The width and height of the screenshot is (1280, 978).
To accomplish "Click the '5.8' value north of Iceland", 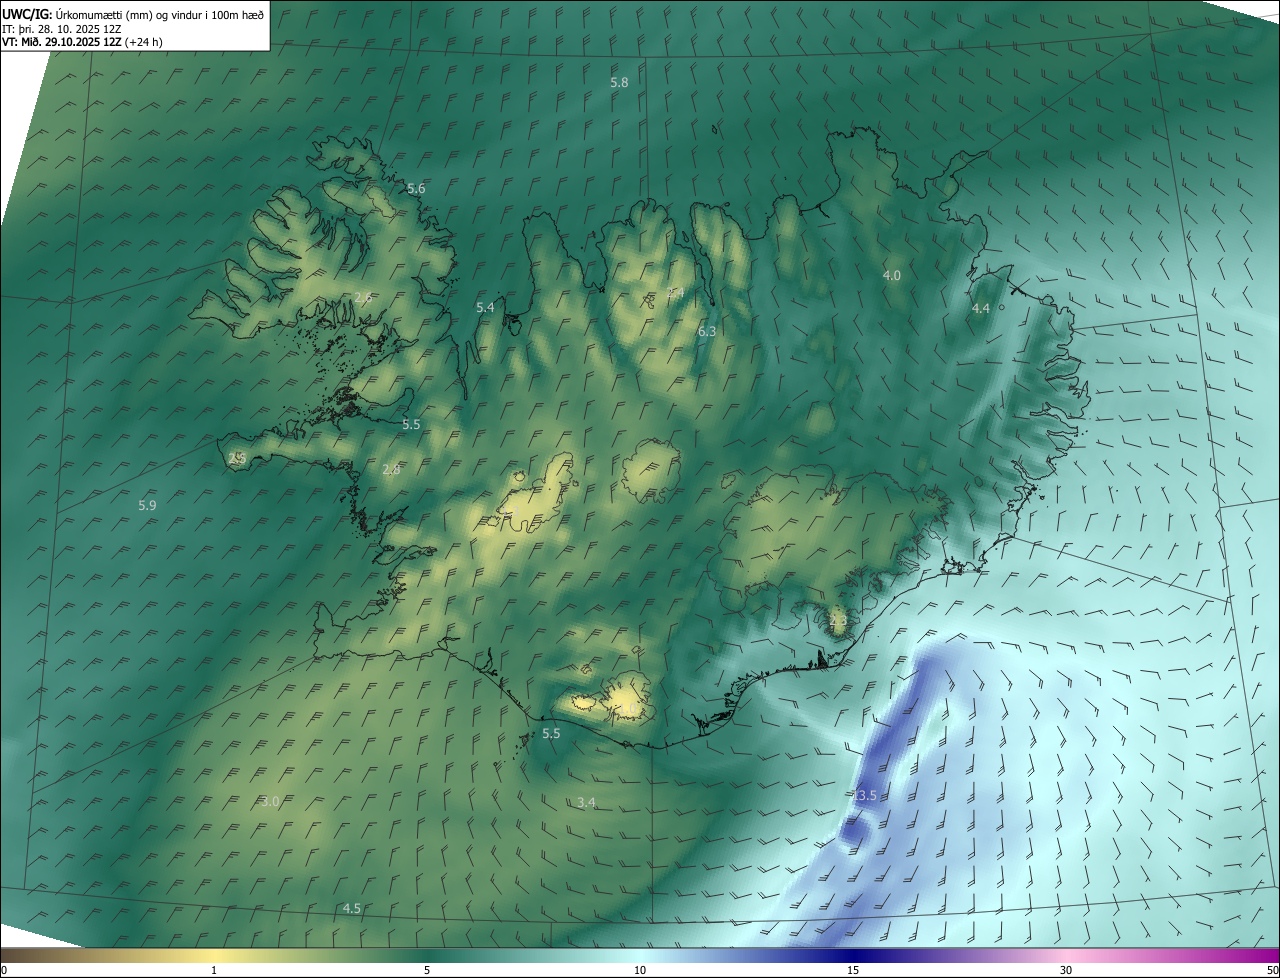I will [619, 82].
